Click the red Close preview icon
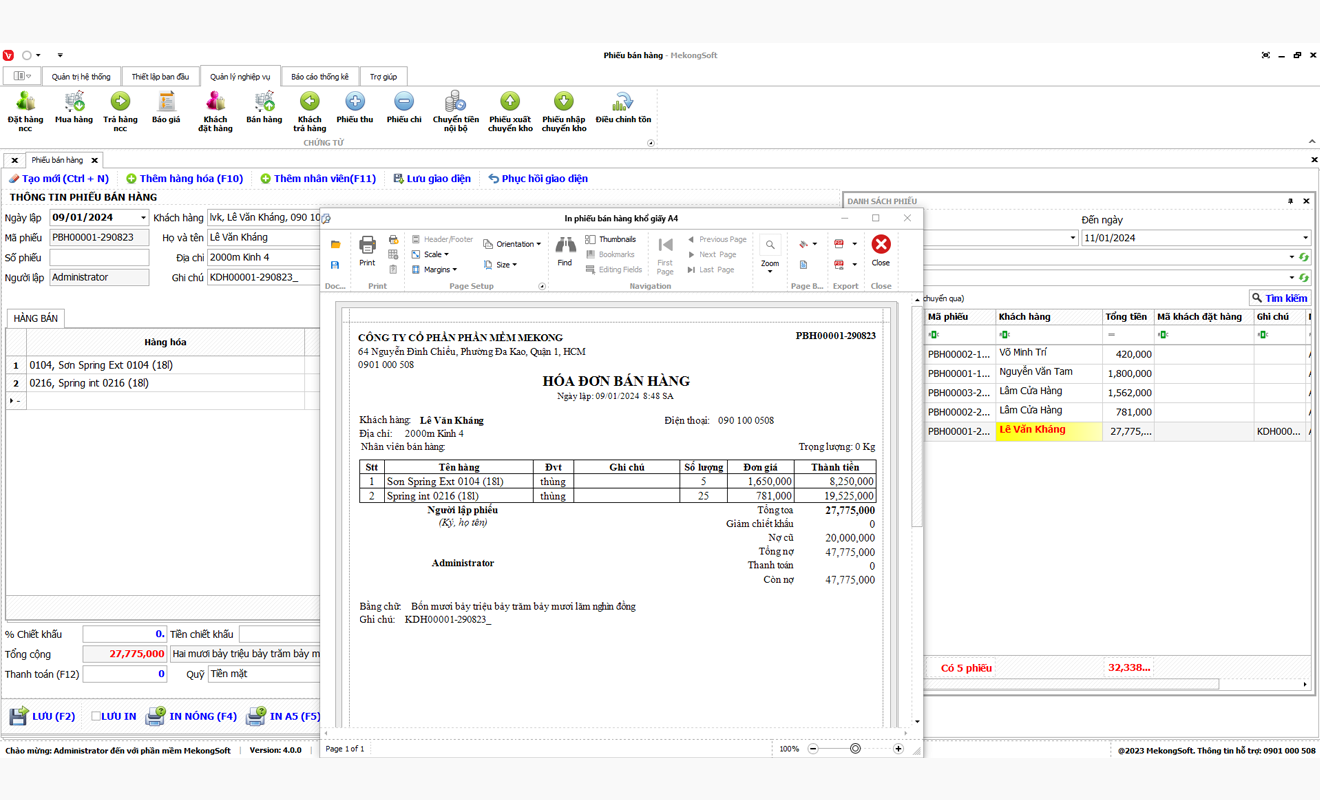 tap(880, 250)
